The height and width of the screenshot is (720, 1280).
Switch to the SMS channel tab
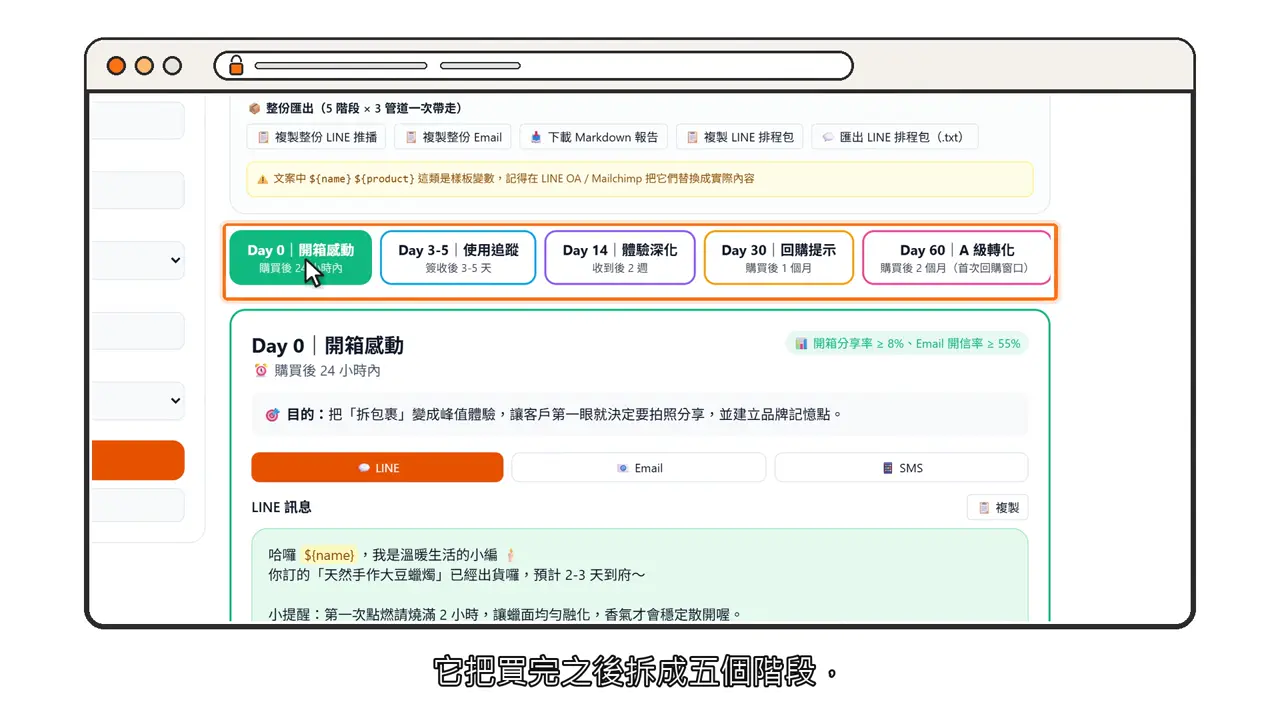point(901,467)
